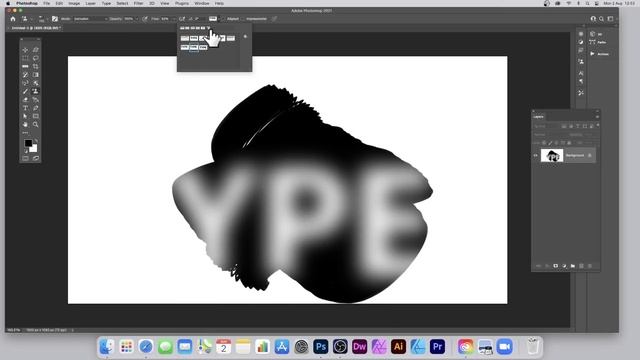Image resolution: width=640 pixels, height=360 pixels.
Task: Select the Hand tool
Action: (x=25, y=124)
